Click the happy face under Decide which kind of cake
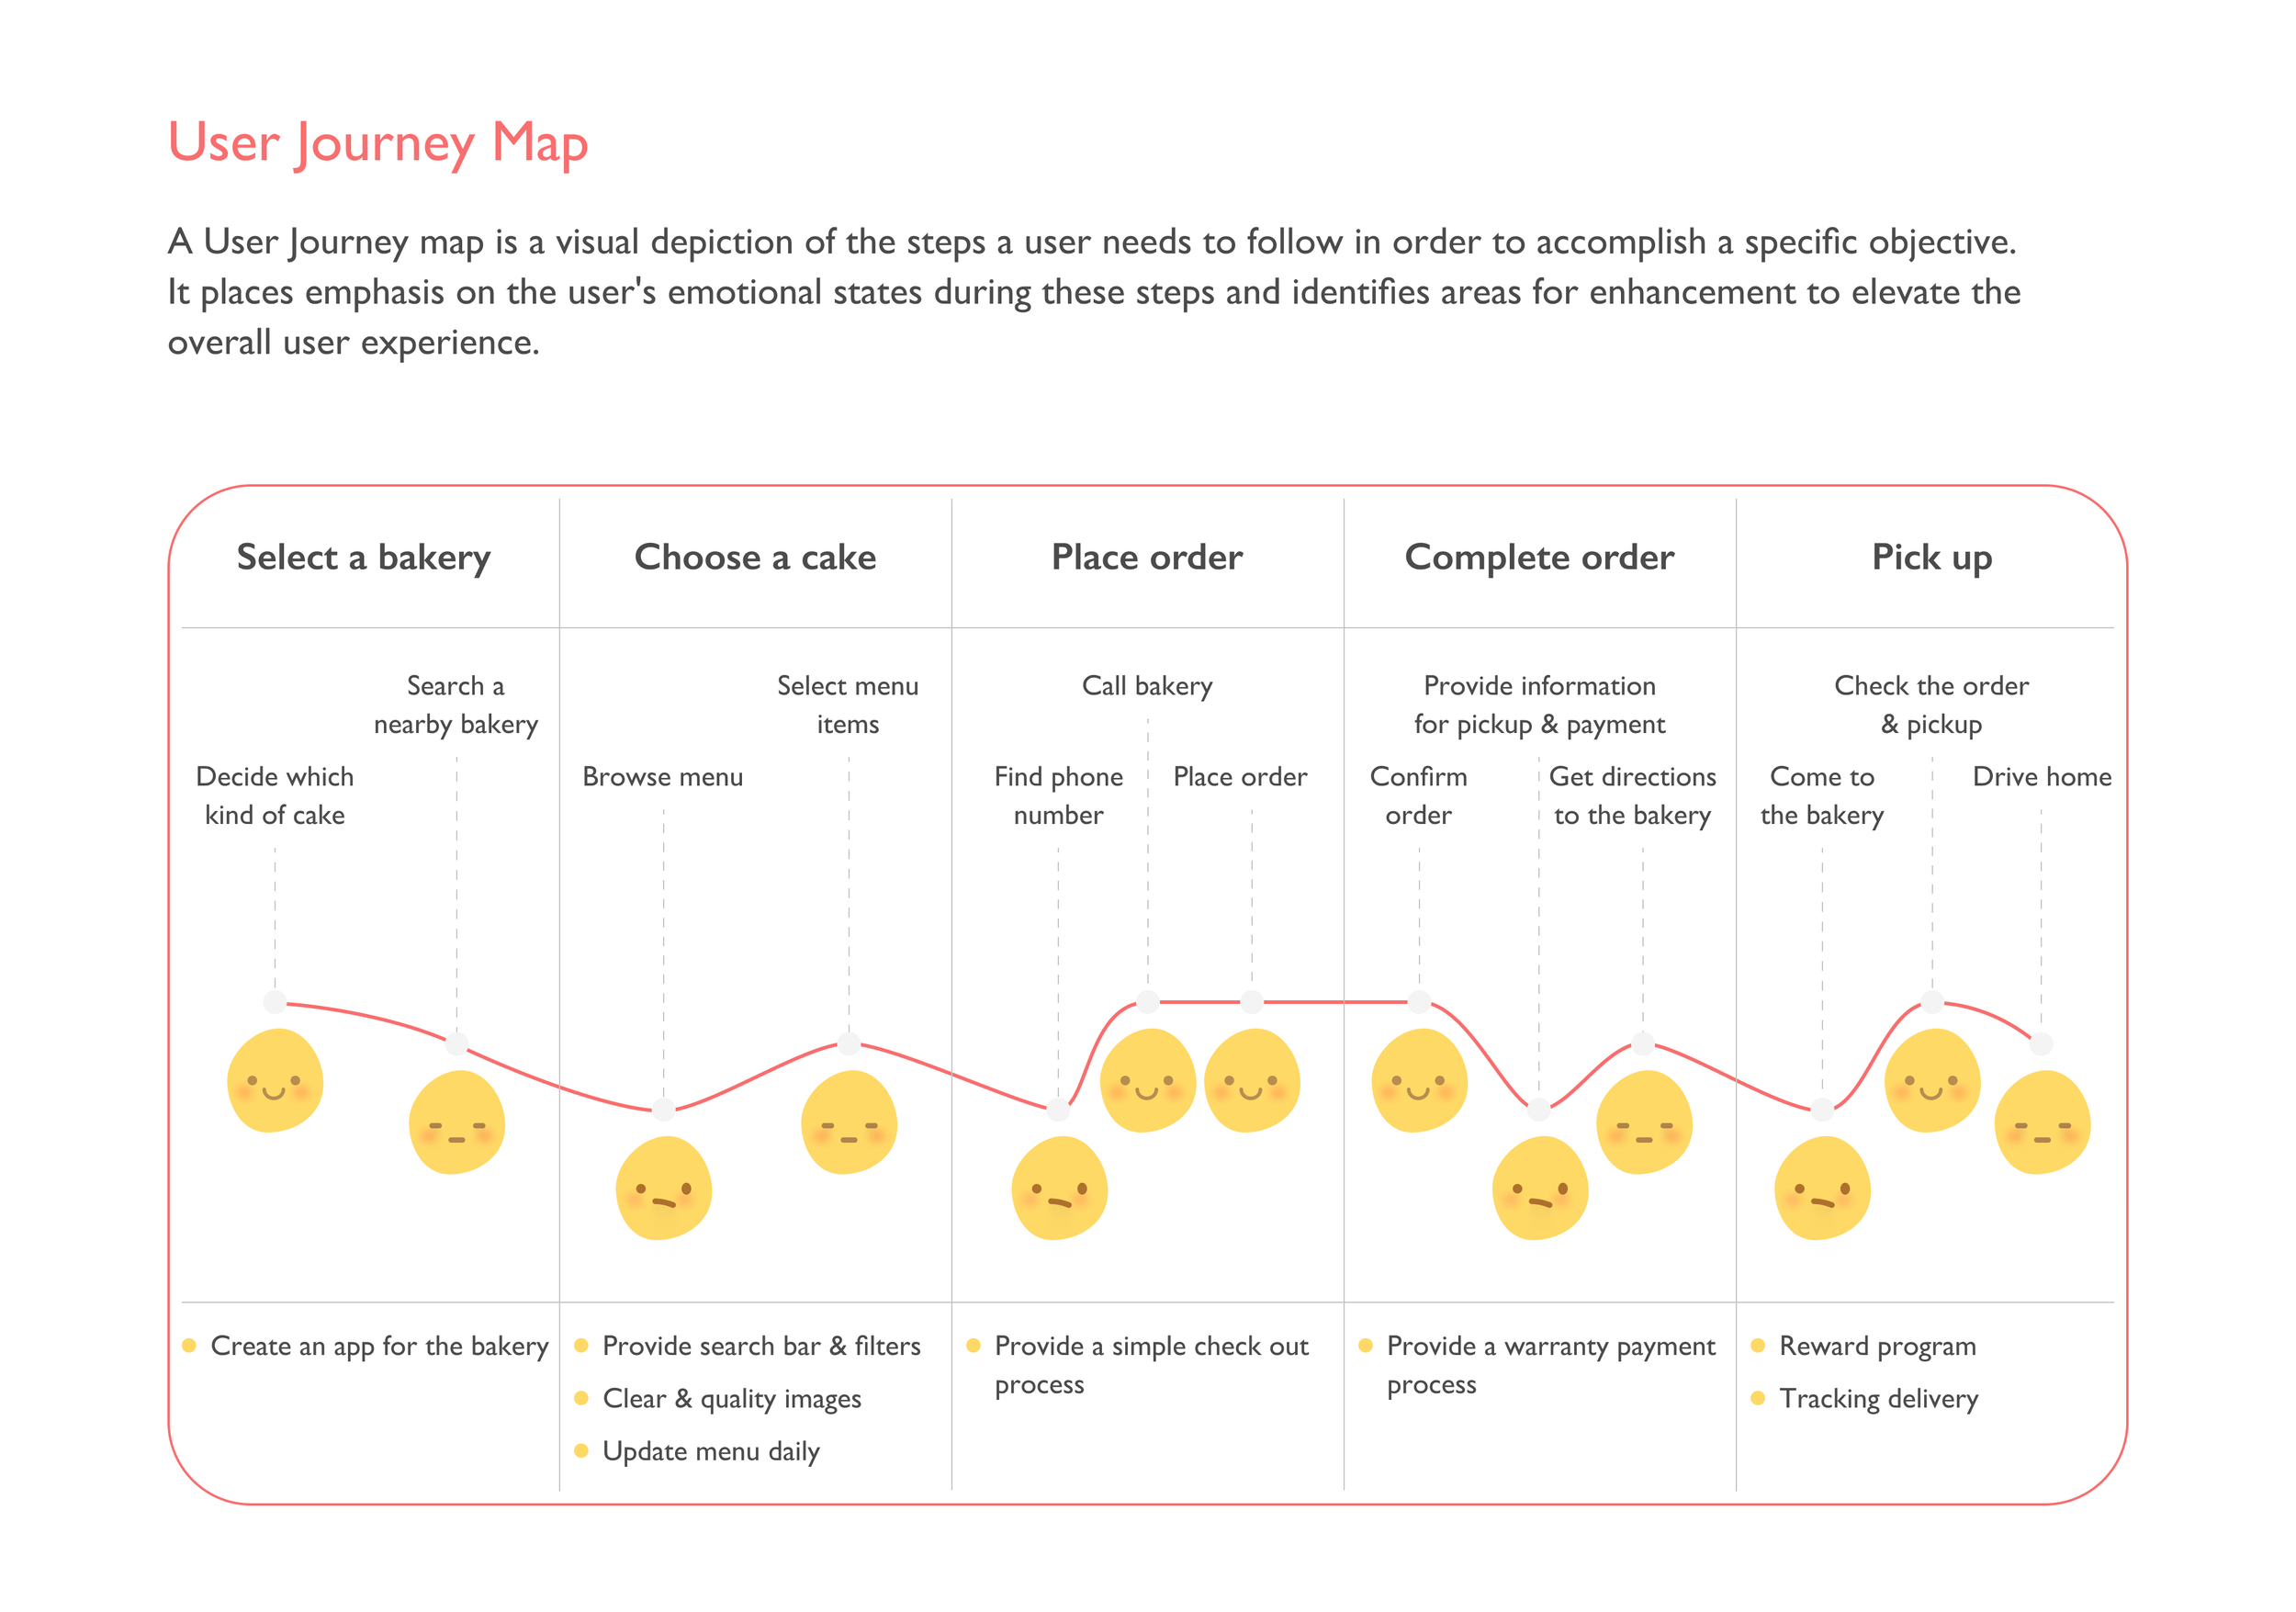2296x1612 pixels. [x=275, y=1081]
